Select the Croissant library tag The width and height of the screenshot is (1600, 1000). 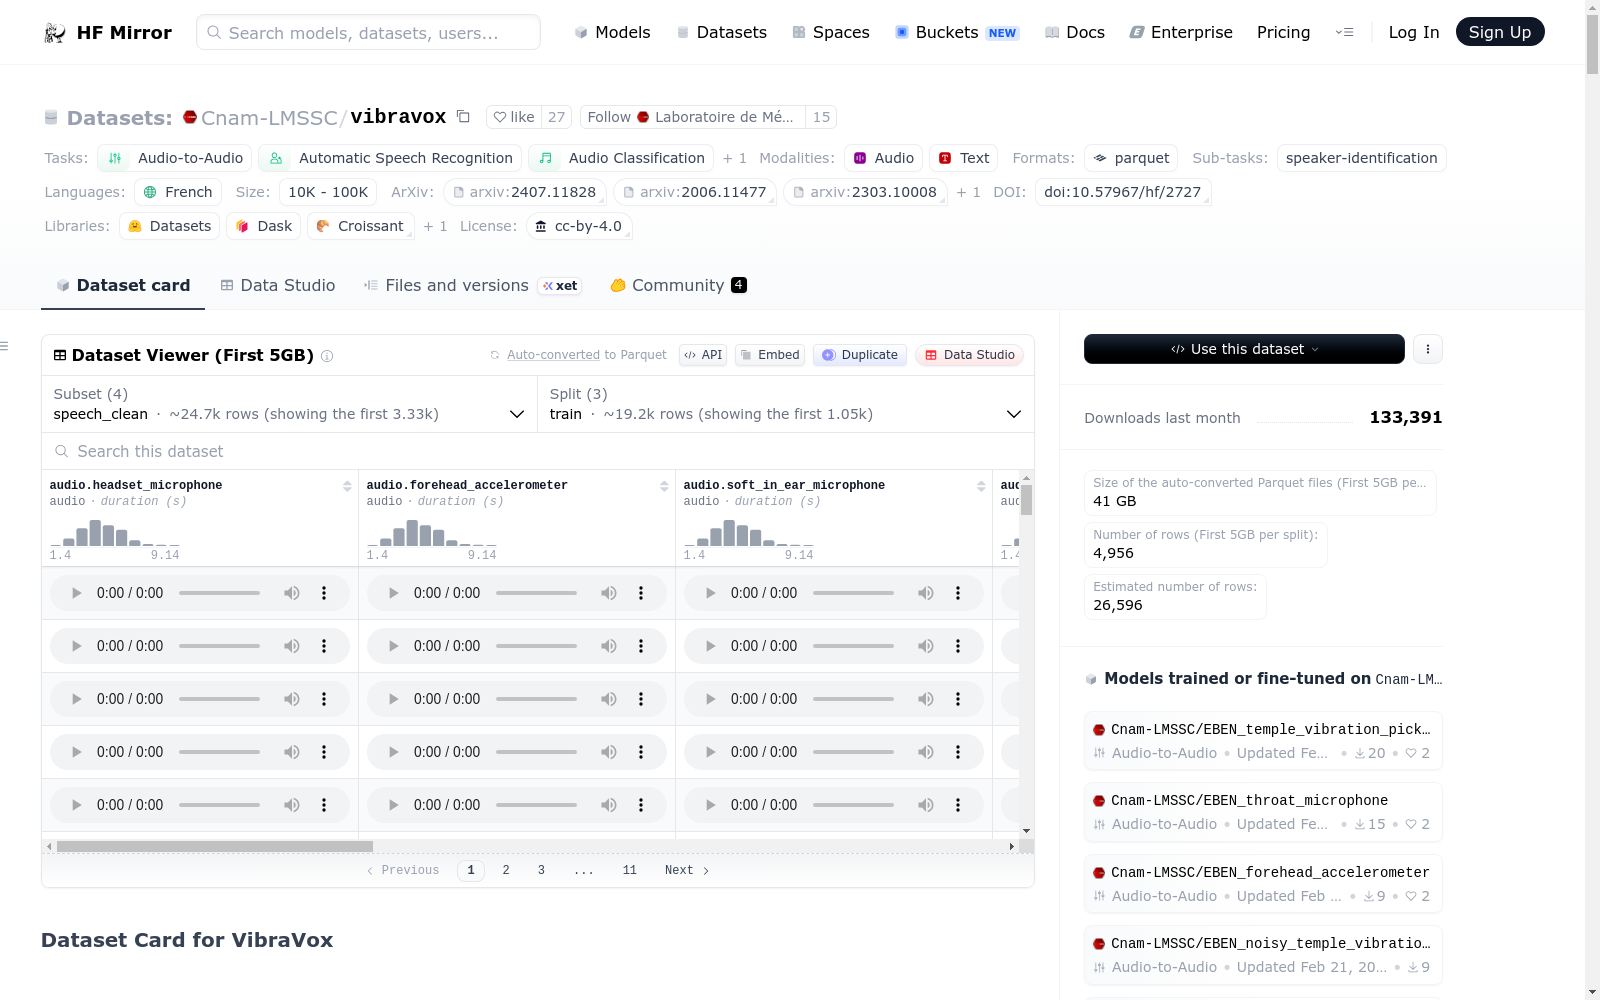click(360, 226)
